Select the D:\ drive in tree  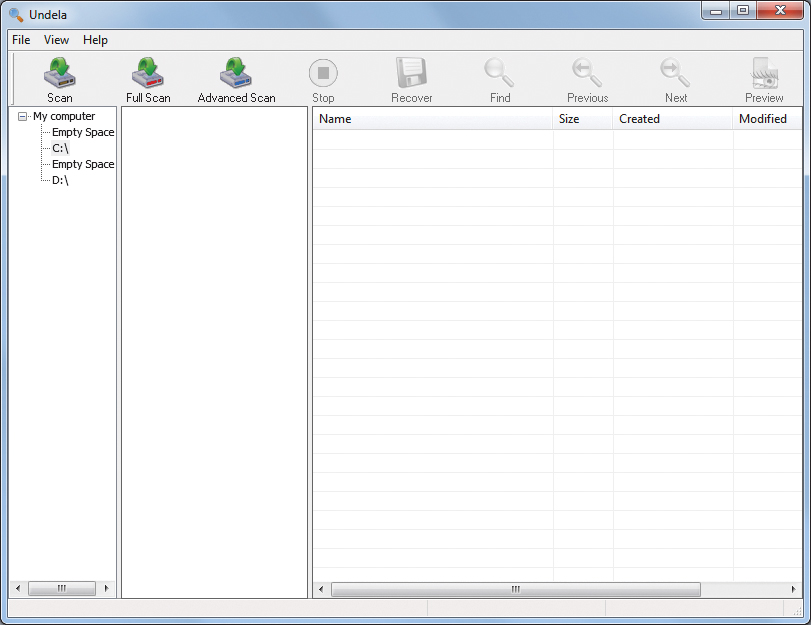[x=60, y=180]
